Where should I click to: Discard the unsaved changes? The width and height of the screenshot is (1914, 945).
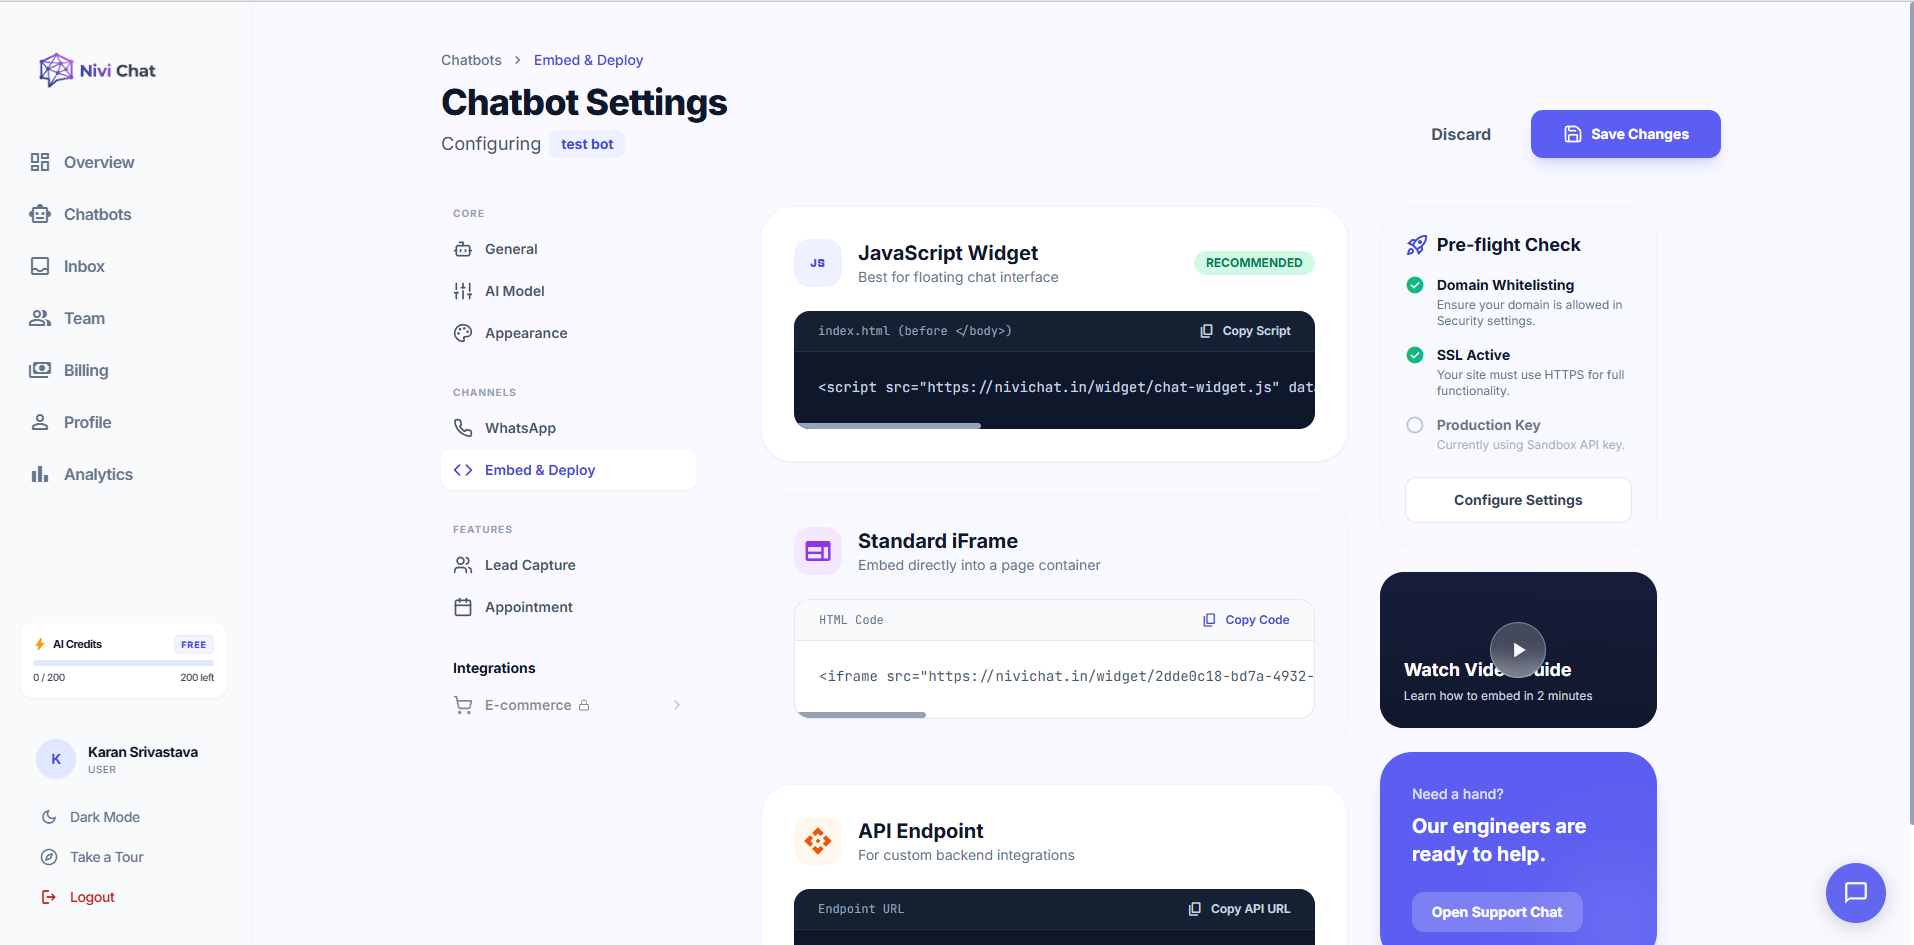coord(1460,134)
